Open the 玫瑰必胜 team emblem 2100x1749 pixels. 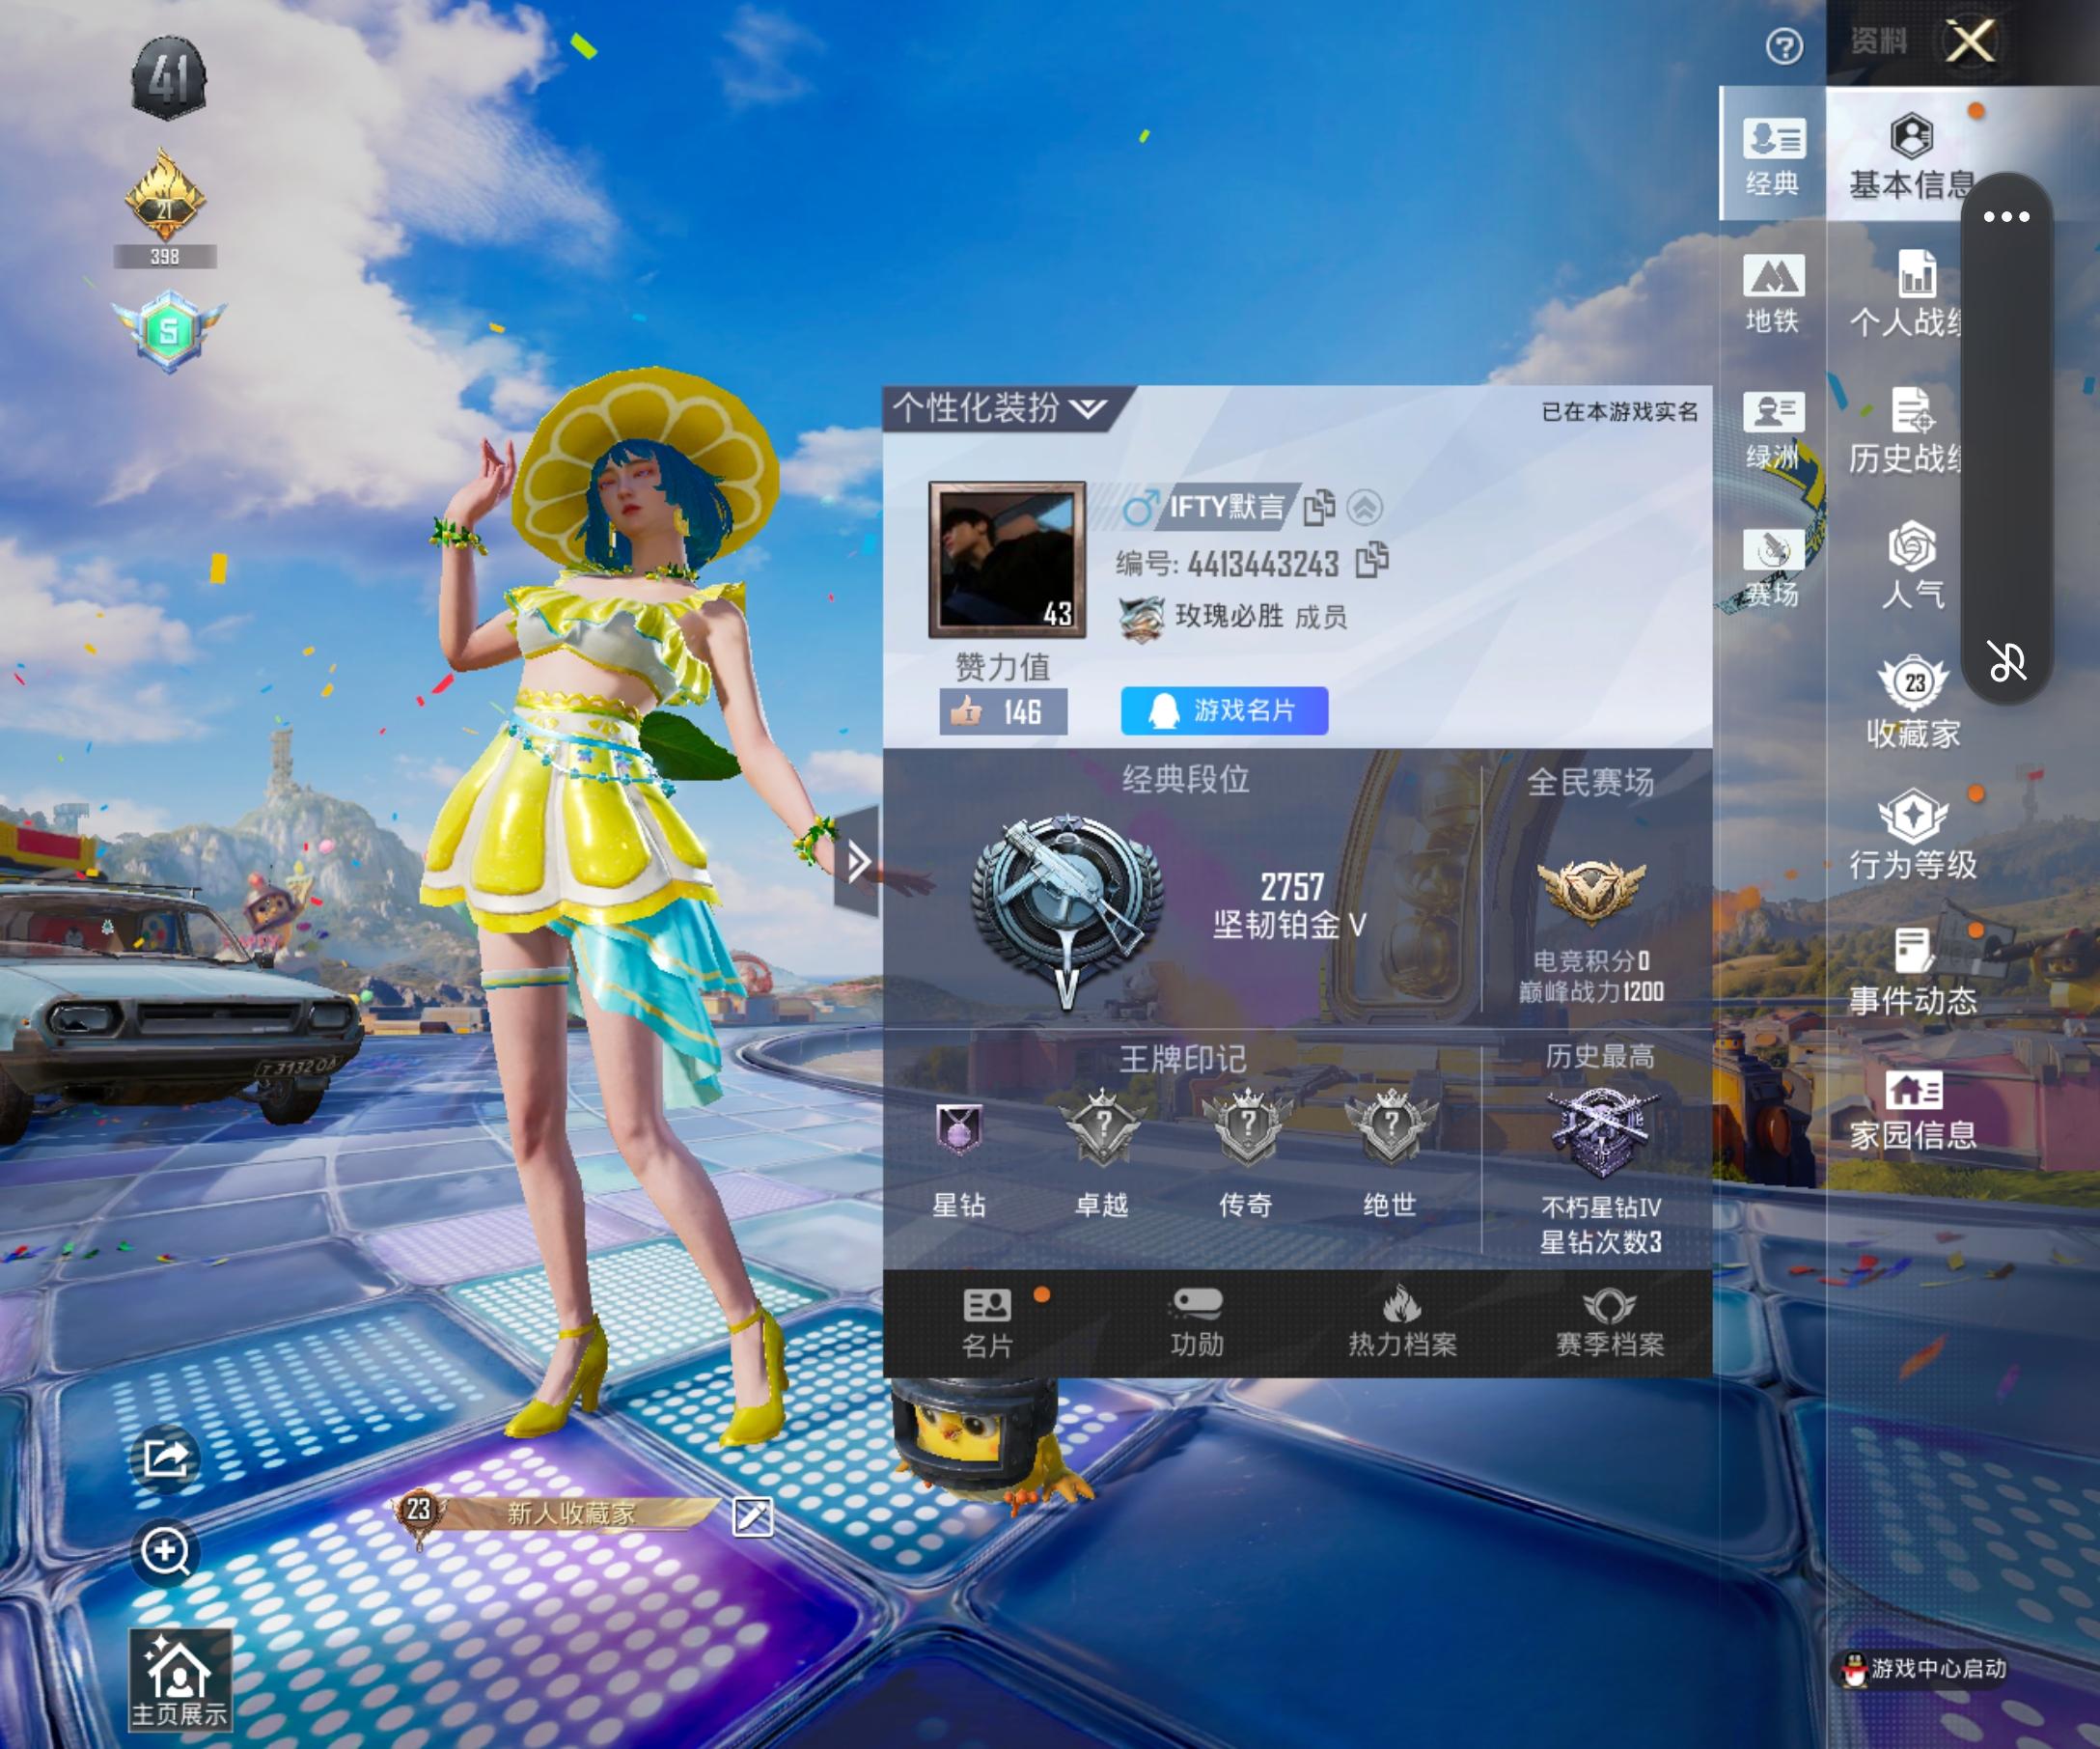pyautogui.click(x=1141, y=618)
